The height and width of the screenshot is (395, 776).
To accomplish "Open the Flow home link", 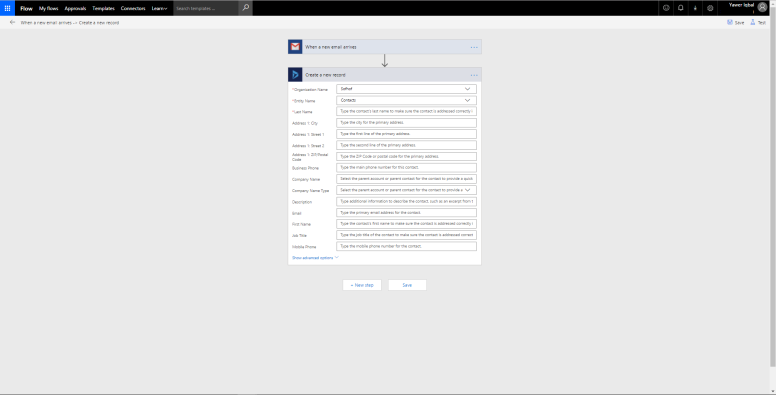I will pyautogui.click(x=26, y=8).
